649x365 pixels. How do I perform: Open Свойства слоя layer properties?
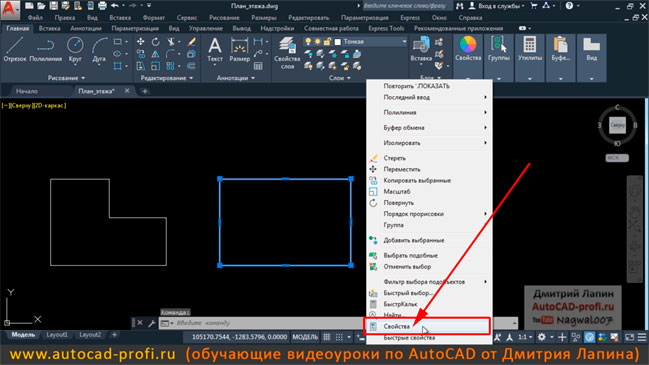click(287, 53)
